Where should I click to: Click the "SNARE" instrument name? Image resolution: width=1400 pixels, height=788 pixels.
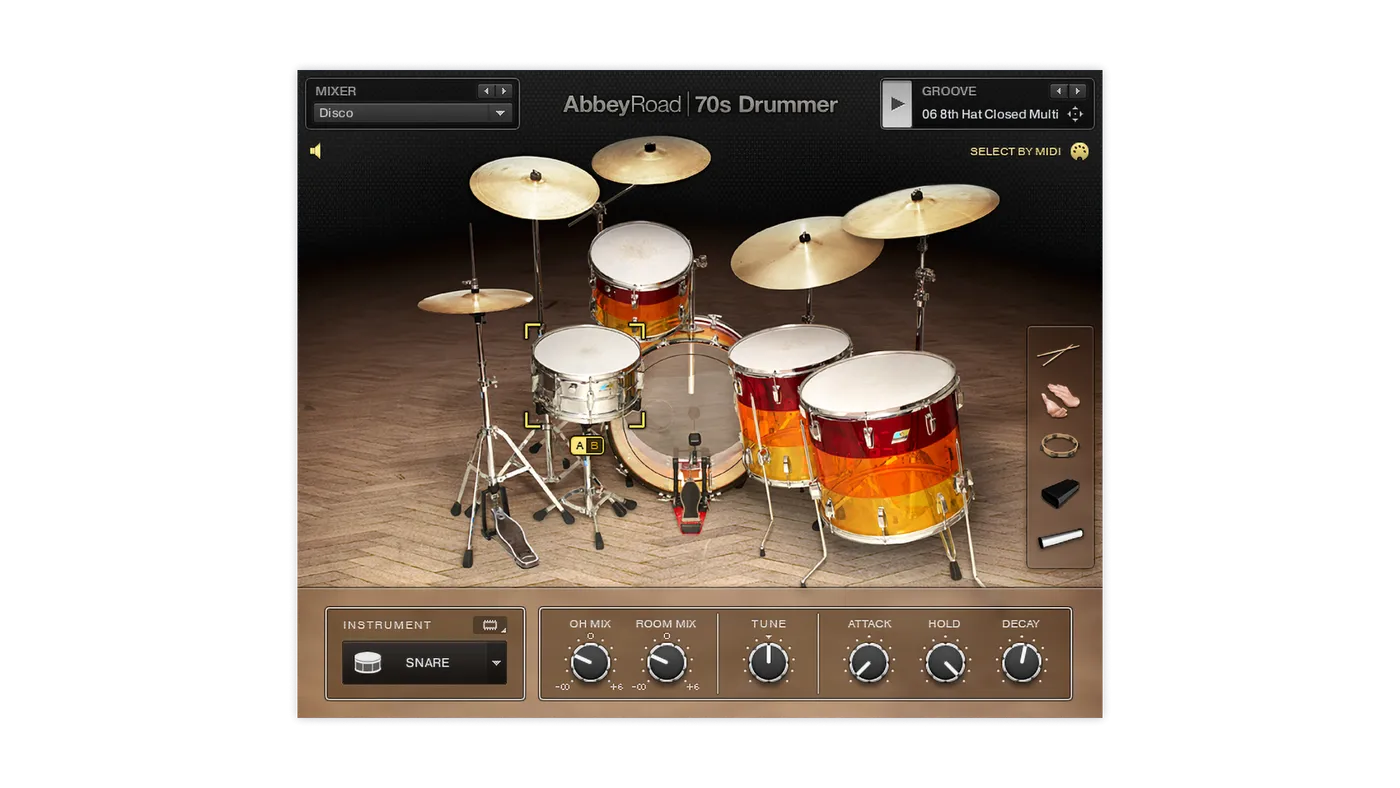click(427, 663)
